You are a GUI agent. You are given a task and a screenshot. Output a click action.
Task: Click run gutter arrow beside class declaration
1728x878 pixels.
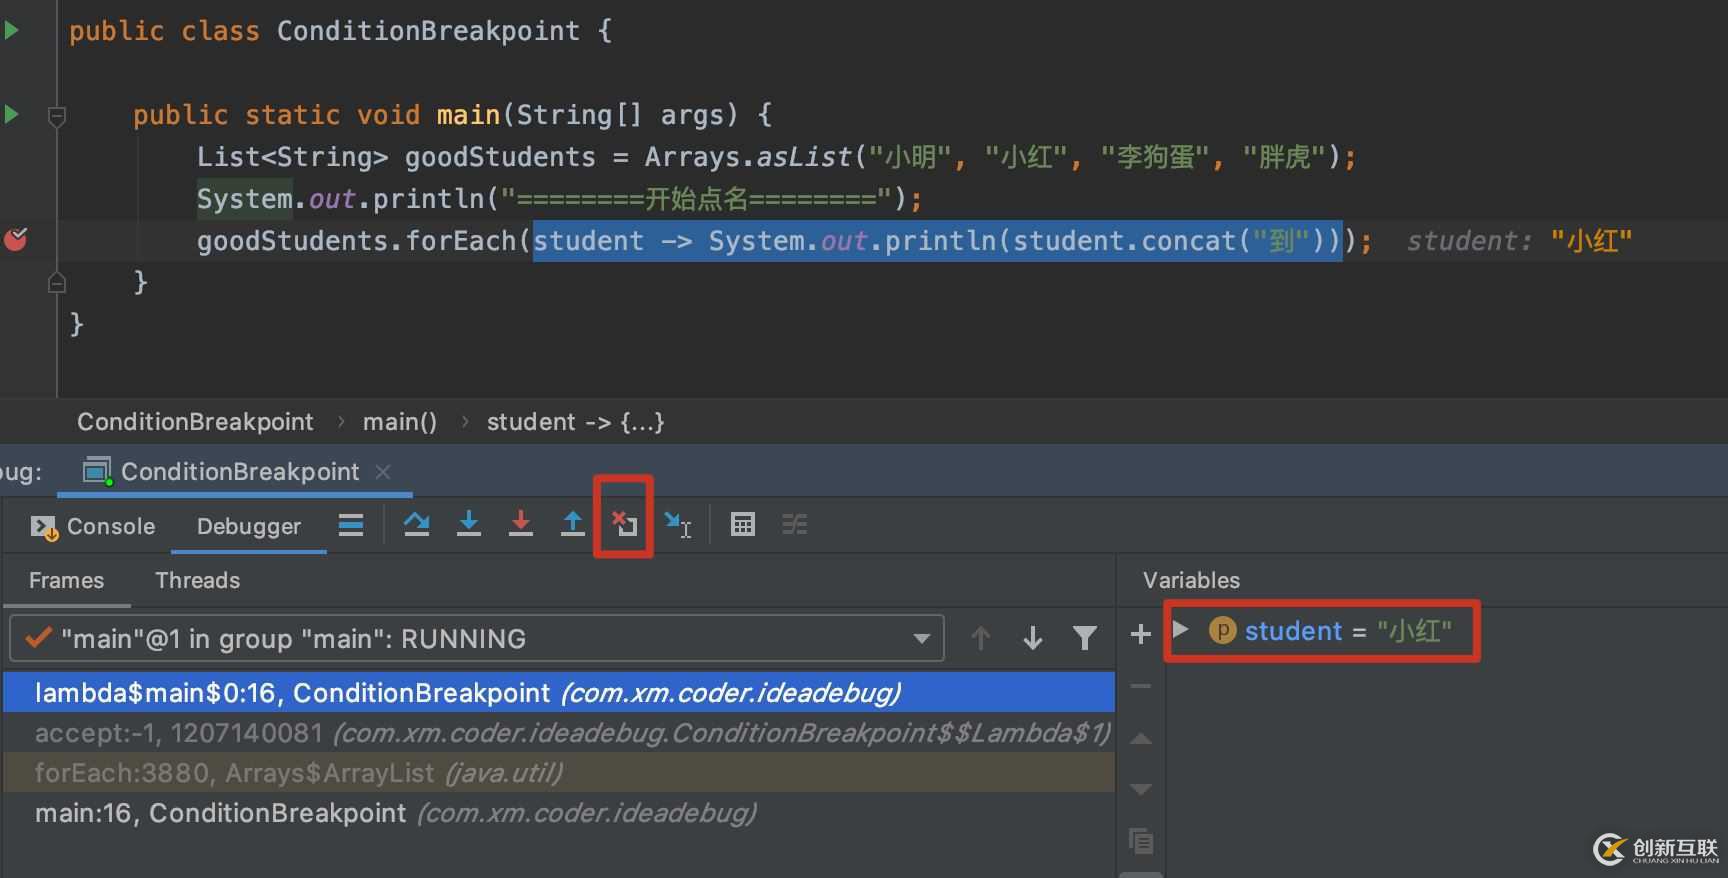(12, 30)
